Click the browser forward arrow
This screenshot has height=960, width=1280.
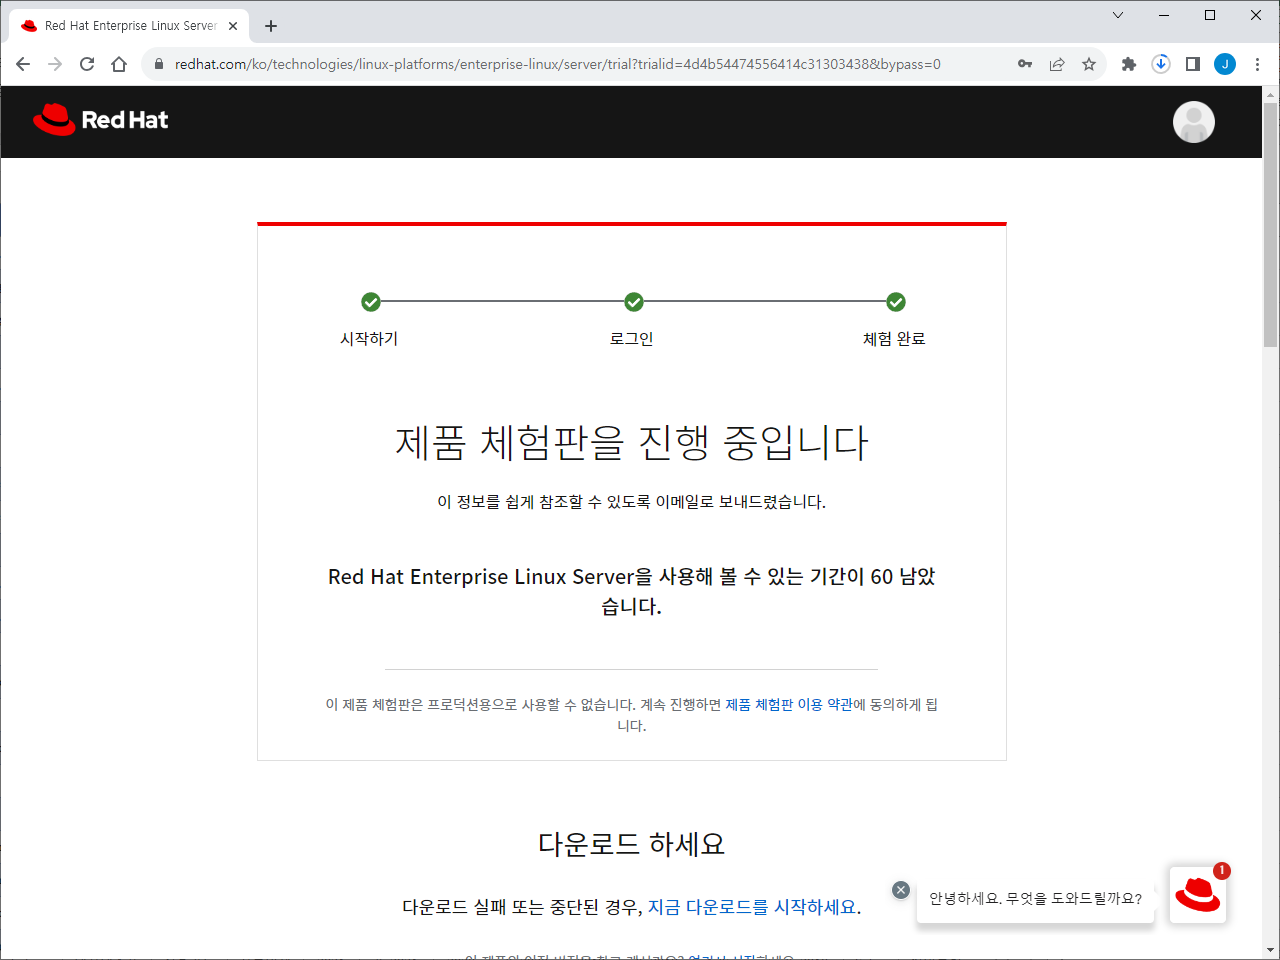click(x=55, y=64)
